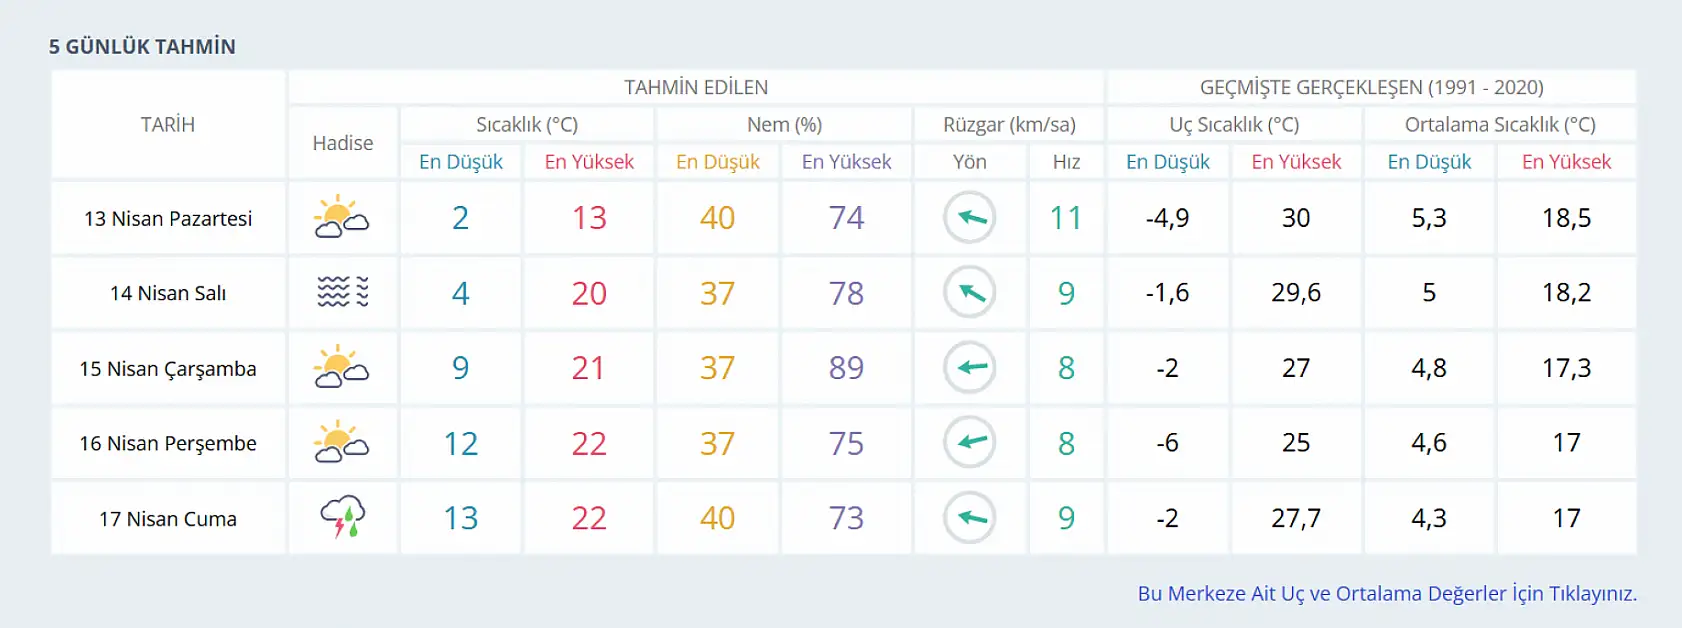Click wind direction arrow for 15 Nisan Çarşamba
Image resolution: width=1682 pixels, height=628 pixels.
tap(970, 367)
